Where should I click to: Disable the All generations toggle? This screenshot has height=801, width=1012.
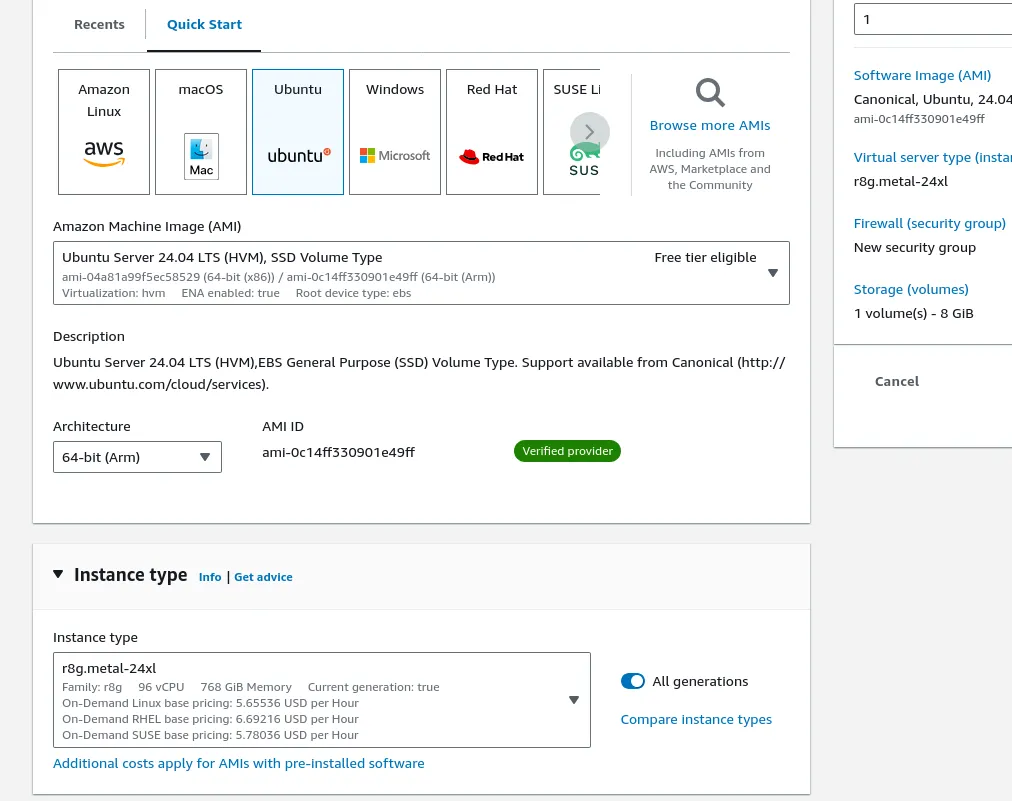632,680
